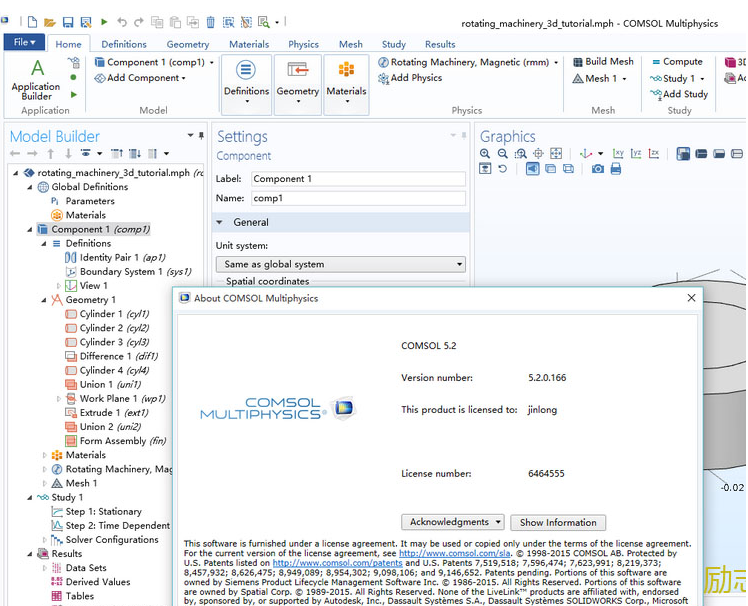The image size is (748, 606).
Task: Open the comsol.com/patents link
Action: [337, 563]
